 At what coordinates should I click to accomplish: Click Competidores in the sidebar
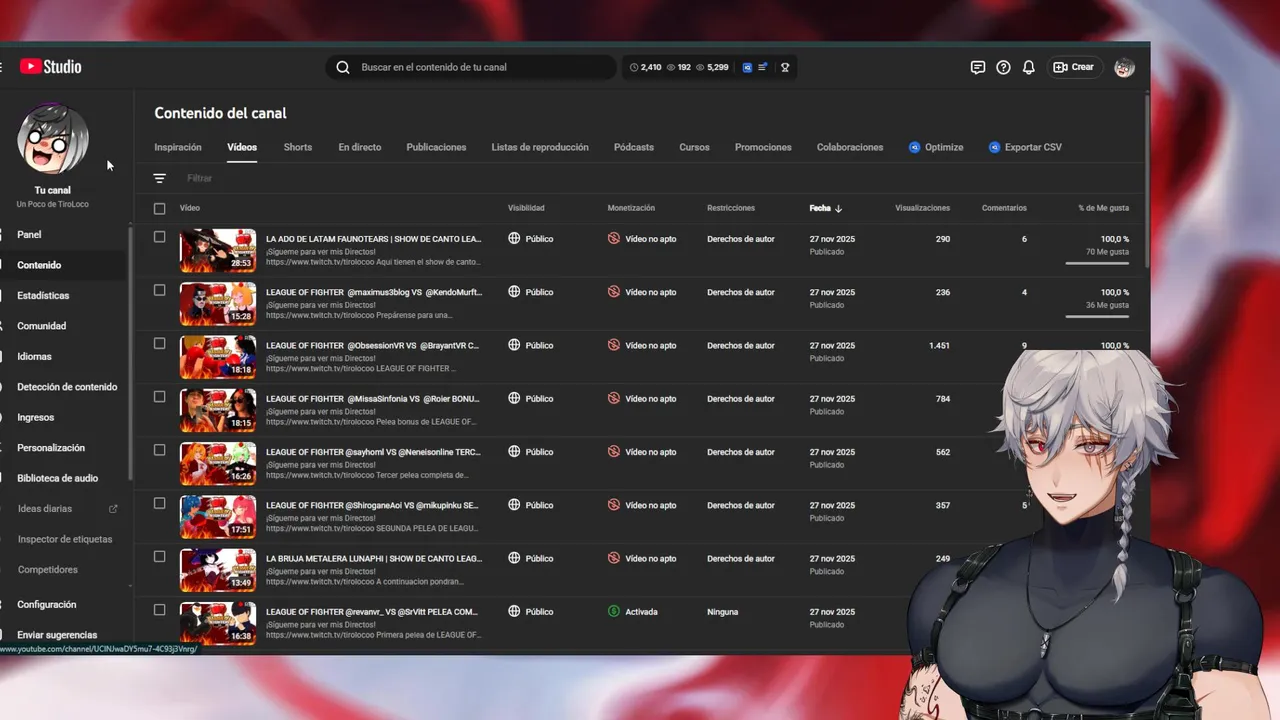pyautogui.click(x=47, y=570)
